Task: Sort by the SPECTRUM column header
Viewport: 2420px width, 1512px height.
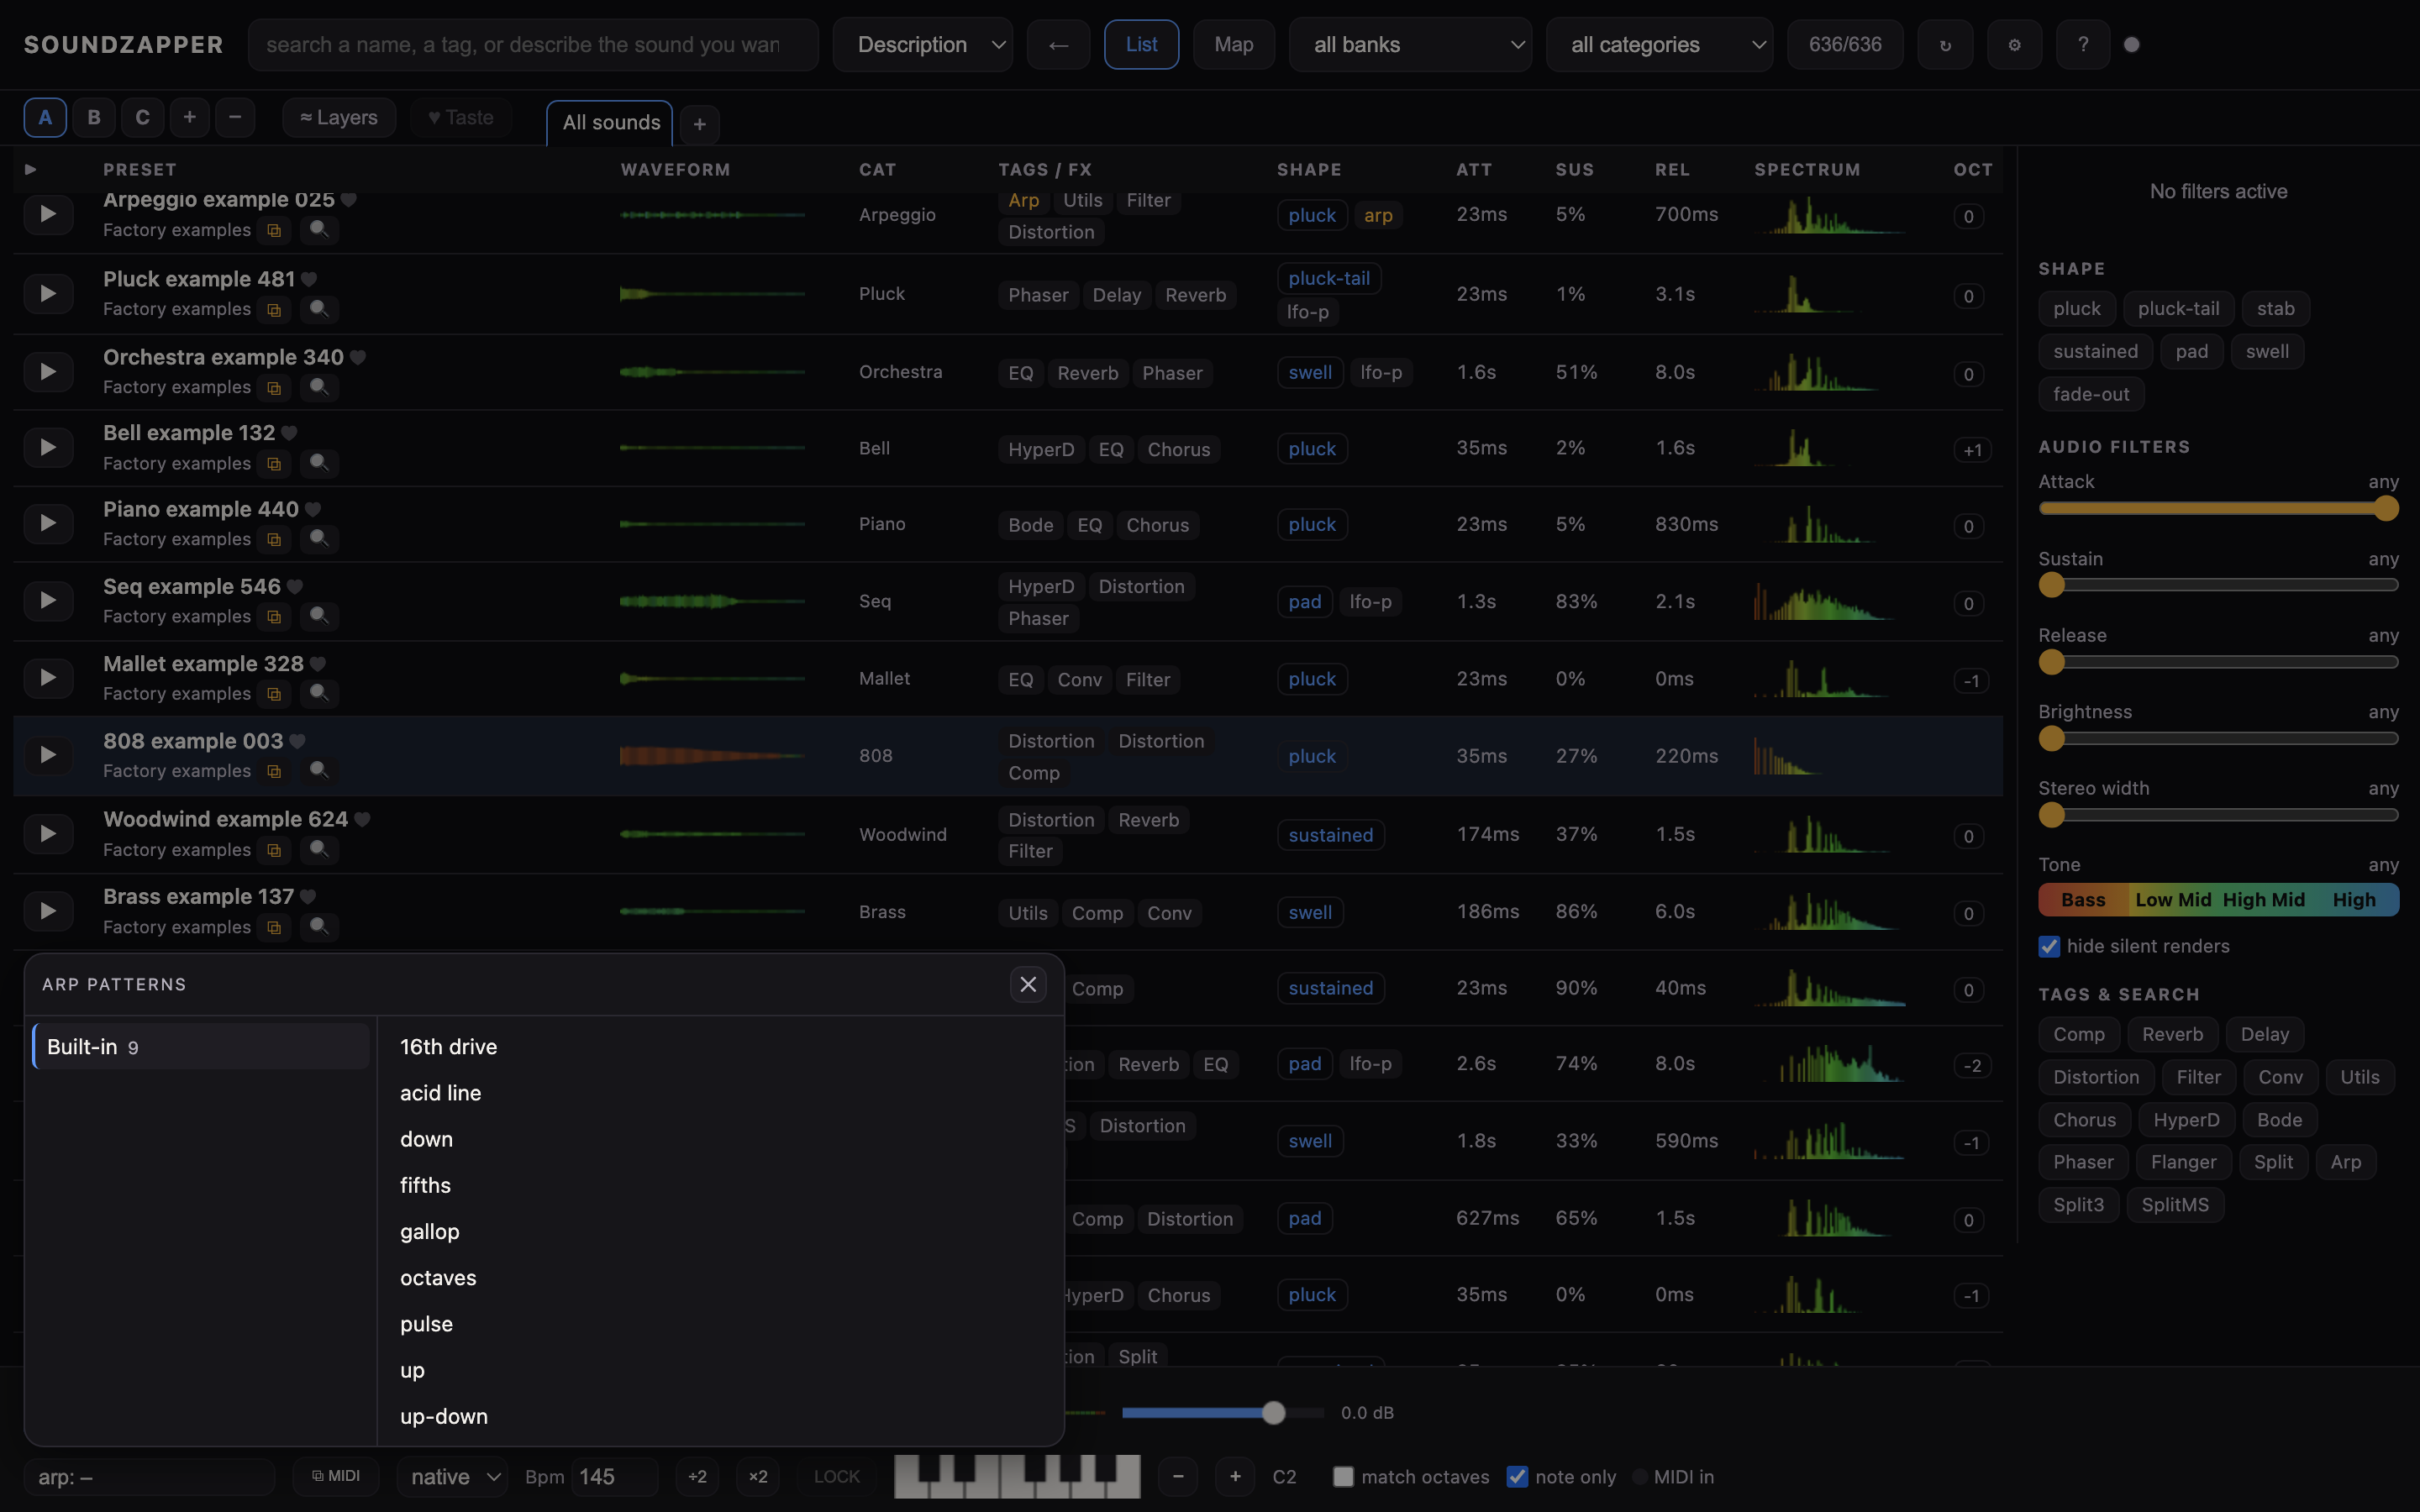Action: click(x=1807, y=170)
